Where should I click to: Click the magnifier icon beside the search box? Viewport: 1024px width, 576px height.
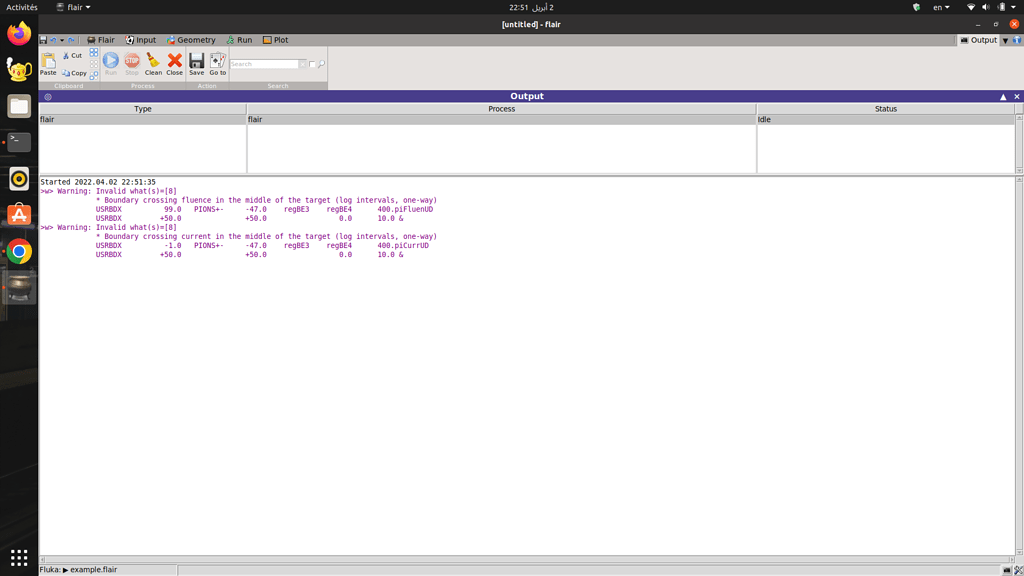(x=322, y=62)
